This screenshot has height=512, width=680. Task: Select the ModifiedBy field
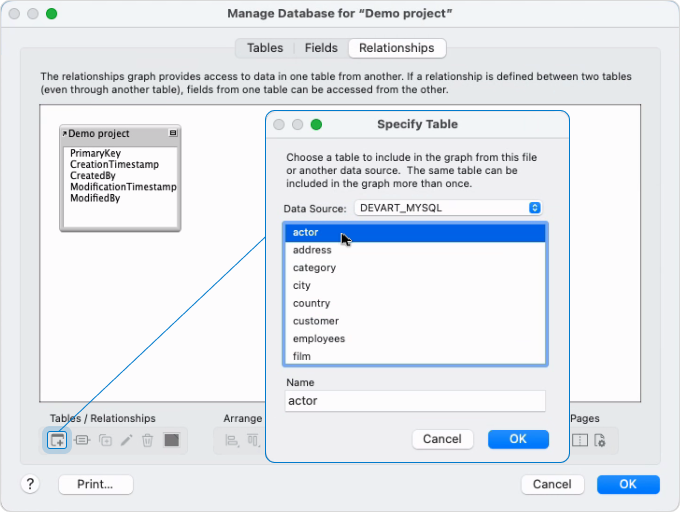coord(95,198)
